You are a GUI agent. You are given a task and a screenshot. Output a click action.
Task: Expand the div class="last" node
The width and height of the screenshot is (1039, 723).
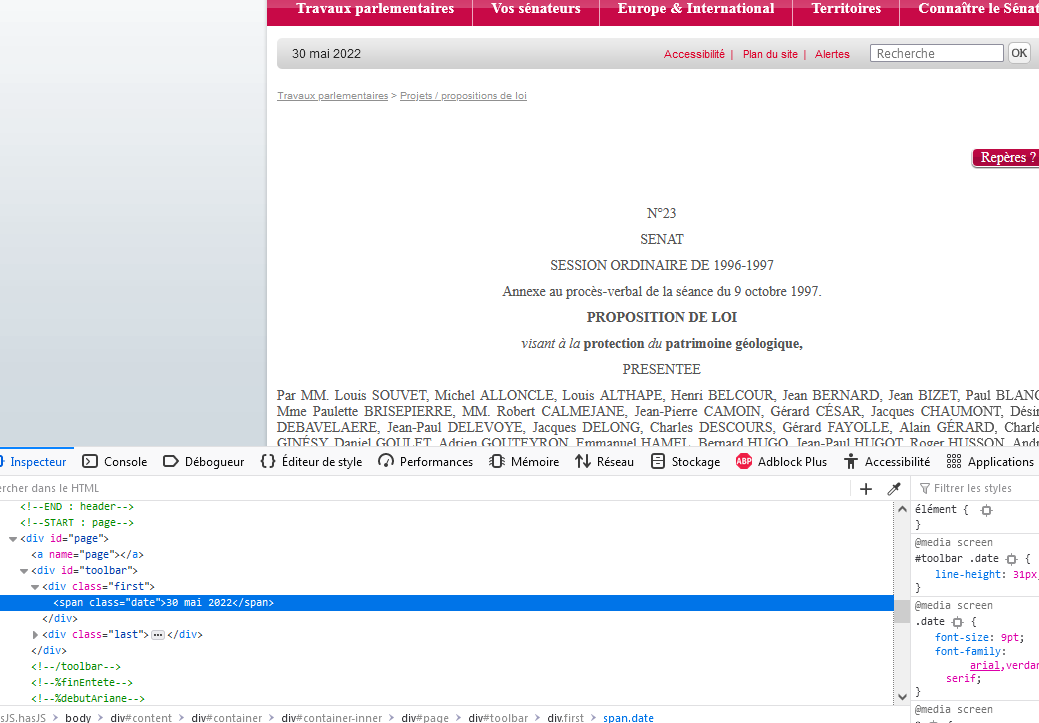[x=36, y=635]
